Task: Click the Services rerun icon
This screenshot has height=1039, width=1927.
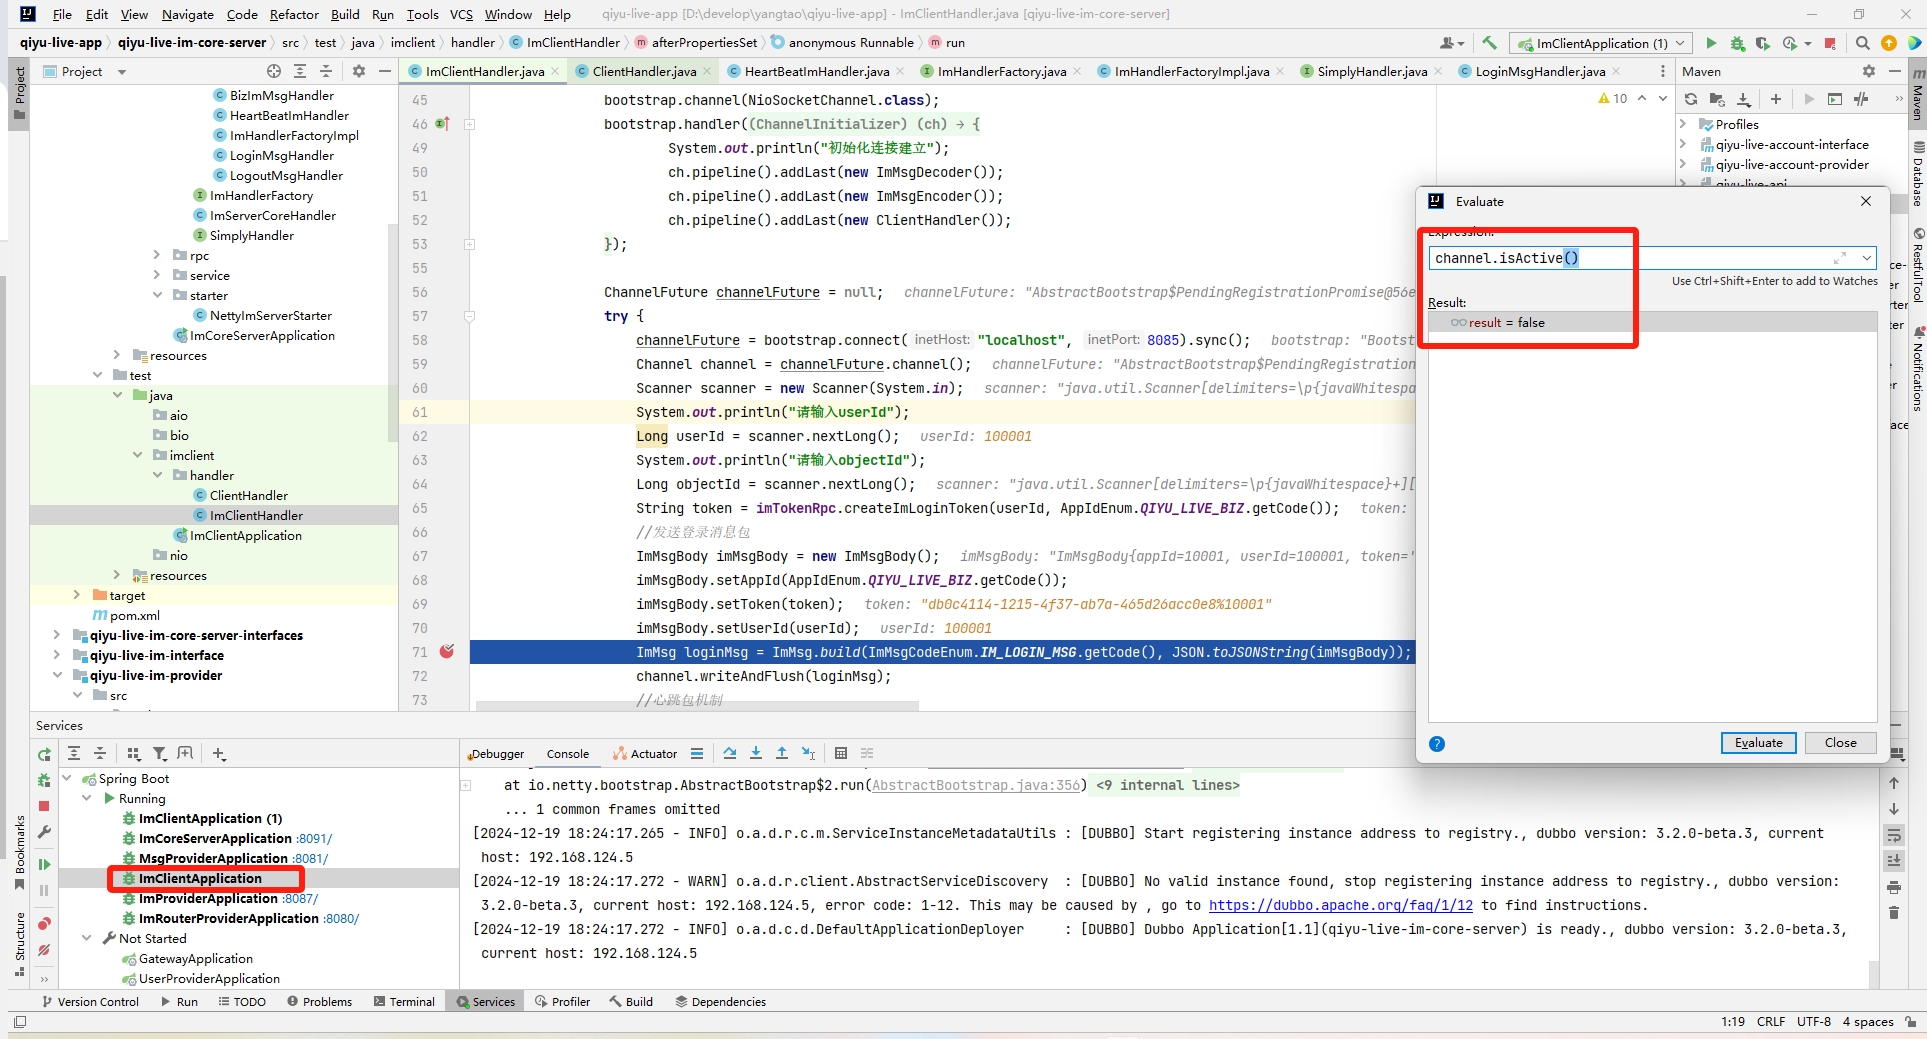Action: coord(44,755)
